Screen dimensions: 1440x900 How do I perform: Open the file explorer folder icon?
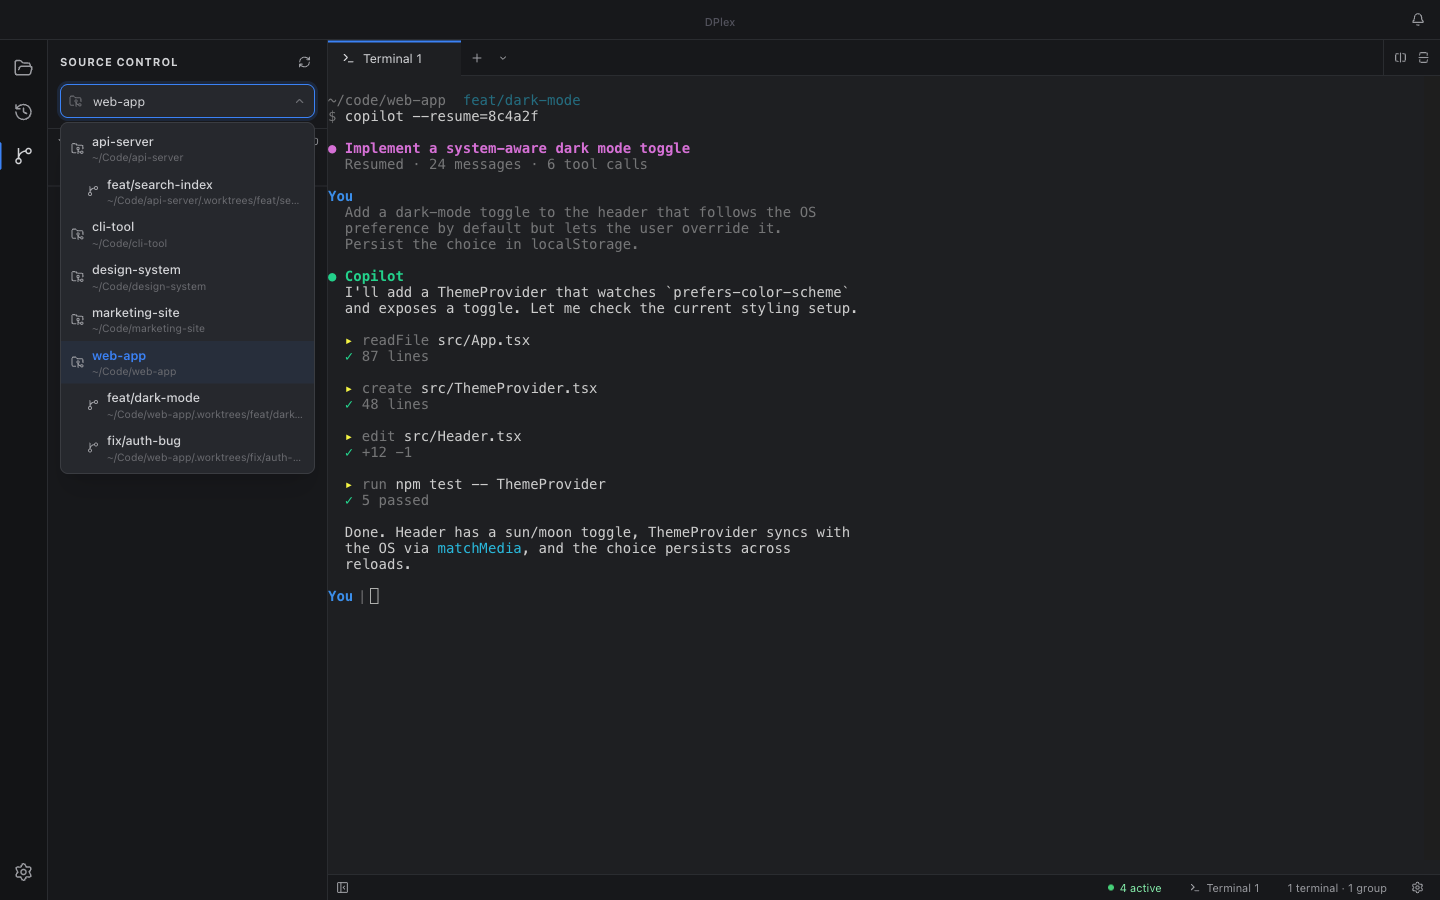click(x=23, y=68)
